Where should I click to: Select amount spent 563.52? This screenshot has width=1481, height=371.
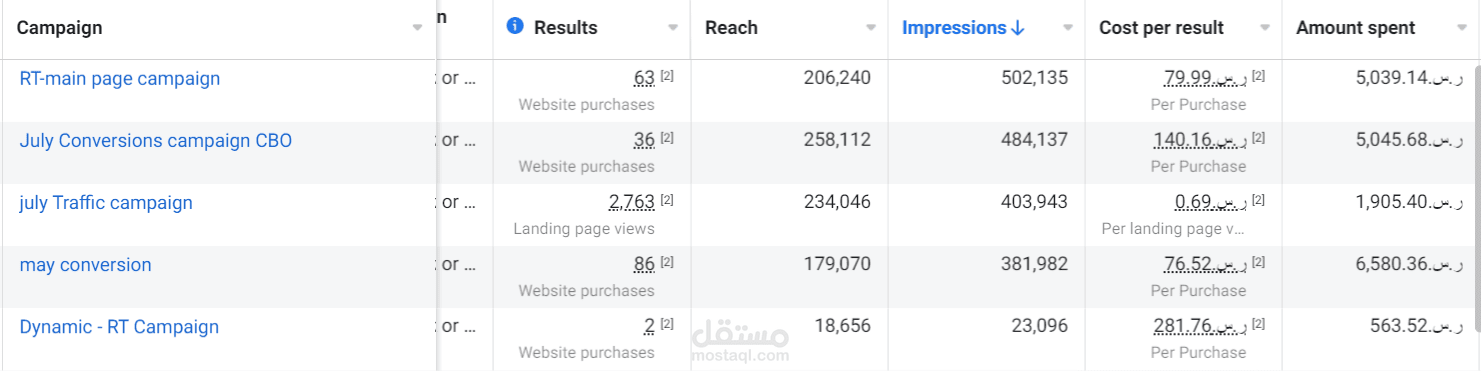tap(1417, 326)
